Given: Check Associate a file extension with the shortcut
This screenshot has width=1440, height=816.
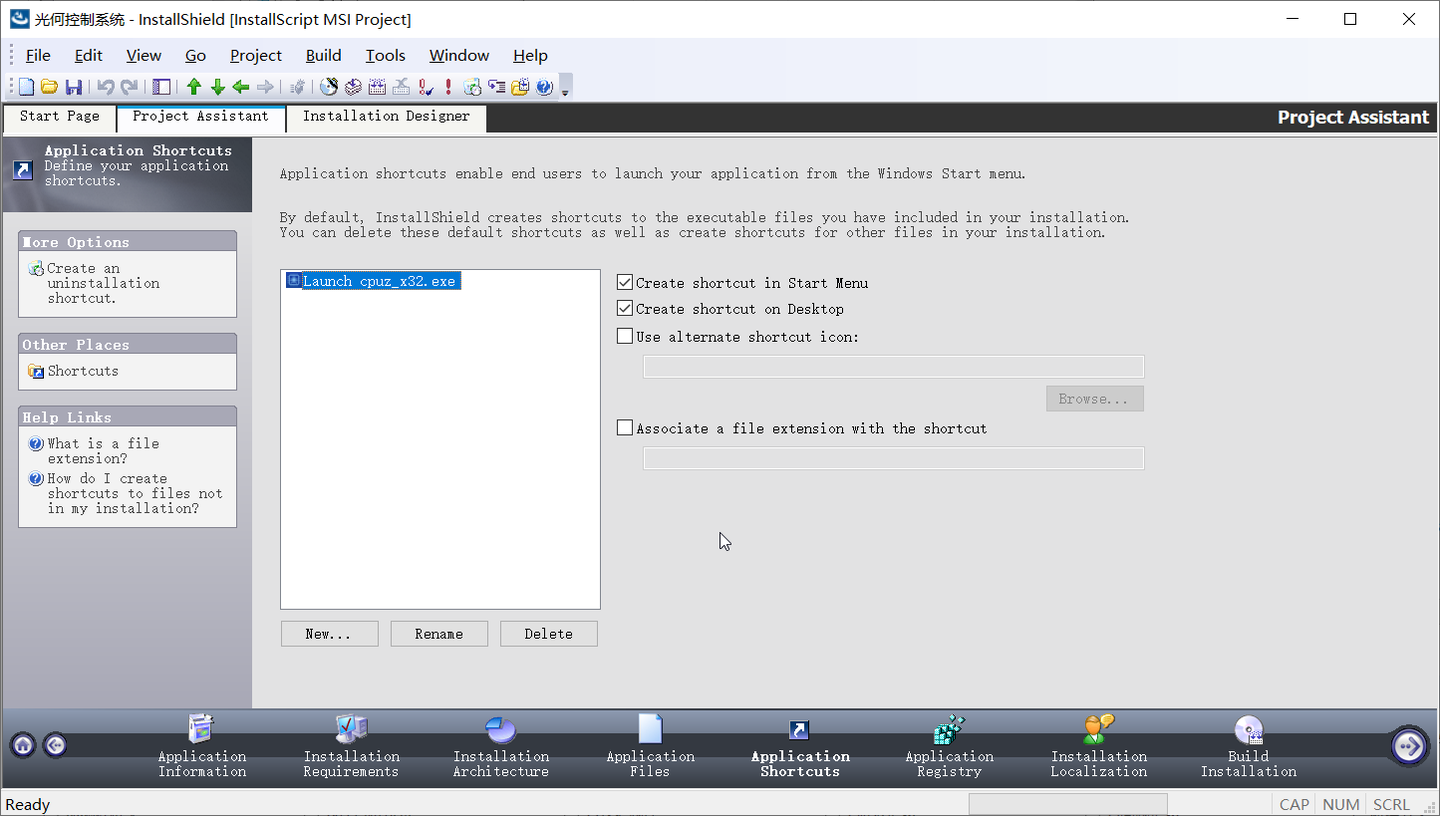Looking at the screenshot, I should 625,428.
